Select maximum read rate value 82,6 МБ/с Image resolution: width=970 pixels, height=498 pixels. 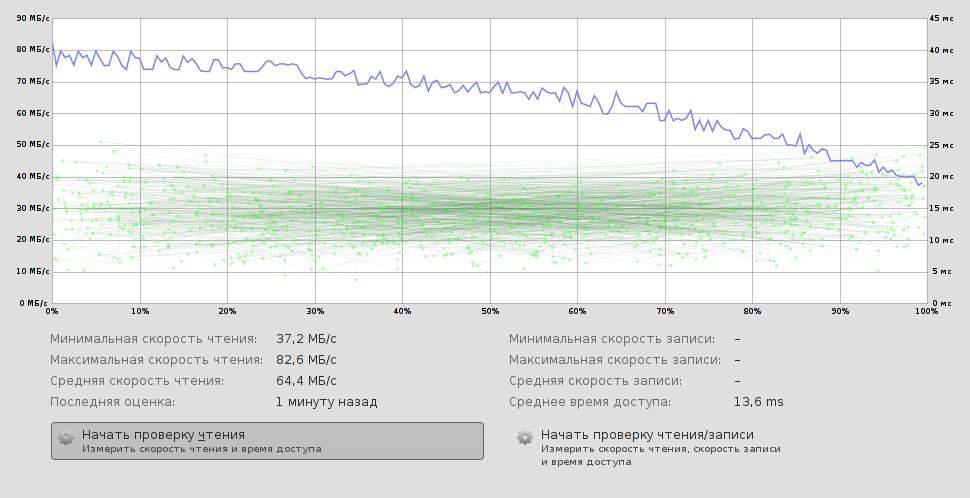click(306, 360)
